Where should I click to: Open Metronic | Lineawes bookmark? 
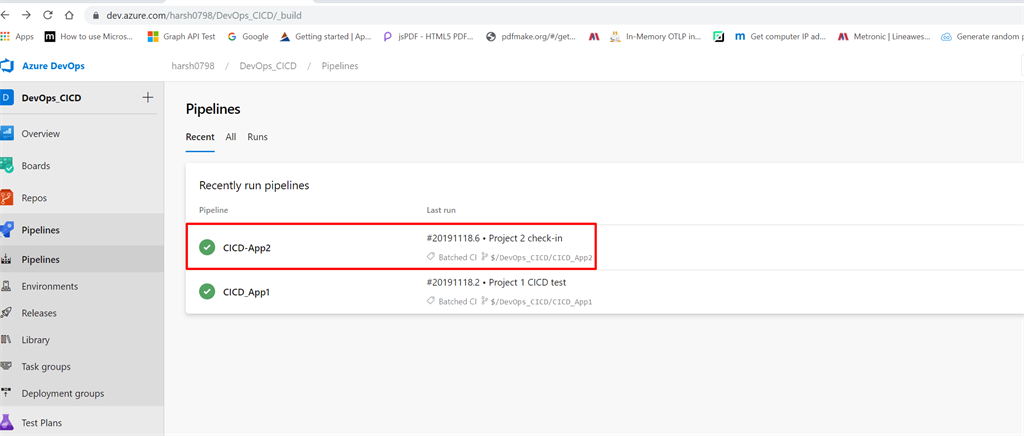click(x=884, y=37)
